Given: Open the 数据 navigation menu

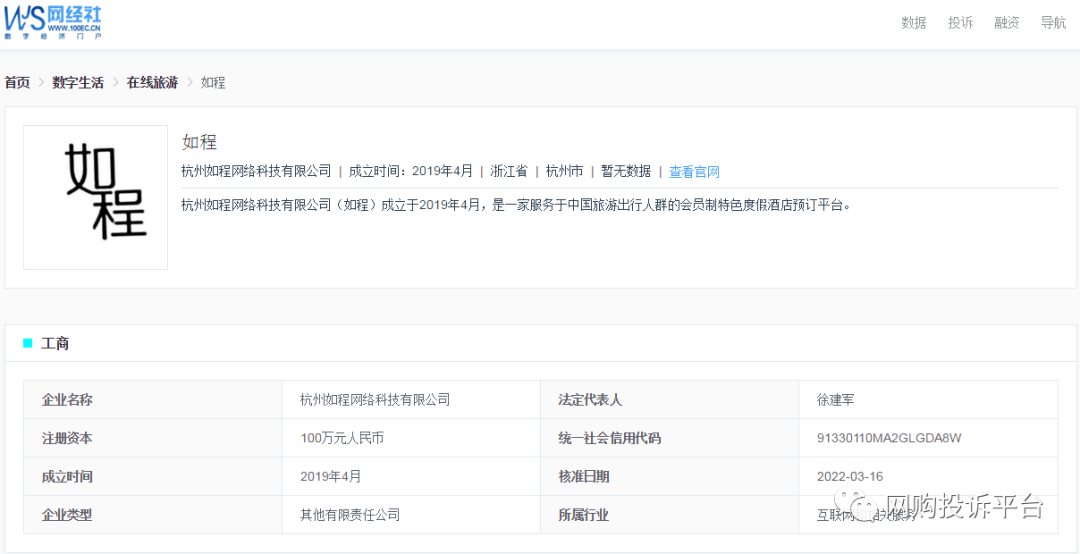Looking at the screenshot, I should (914, 23).
